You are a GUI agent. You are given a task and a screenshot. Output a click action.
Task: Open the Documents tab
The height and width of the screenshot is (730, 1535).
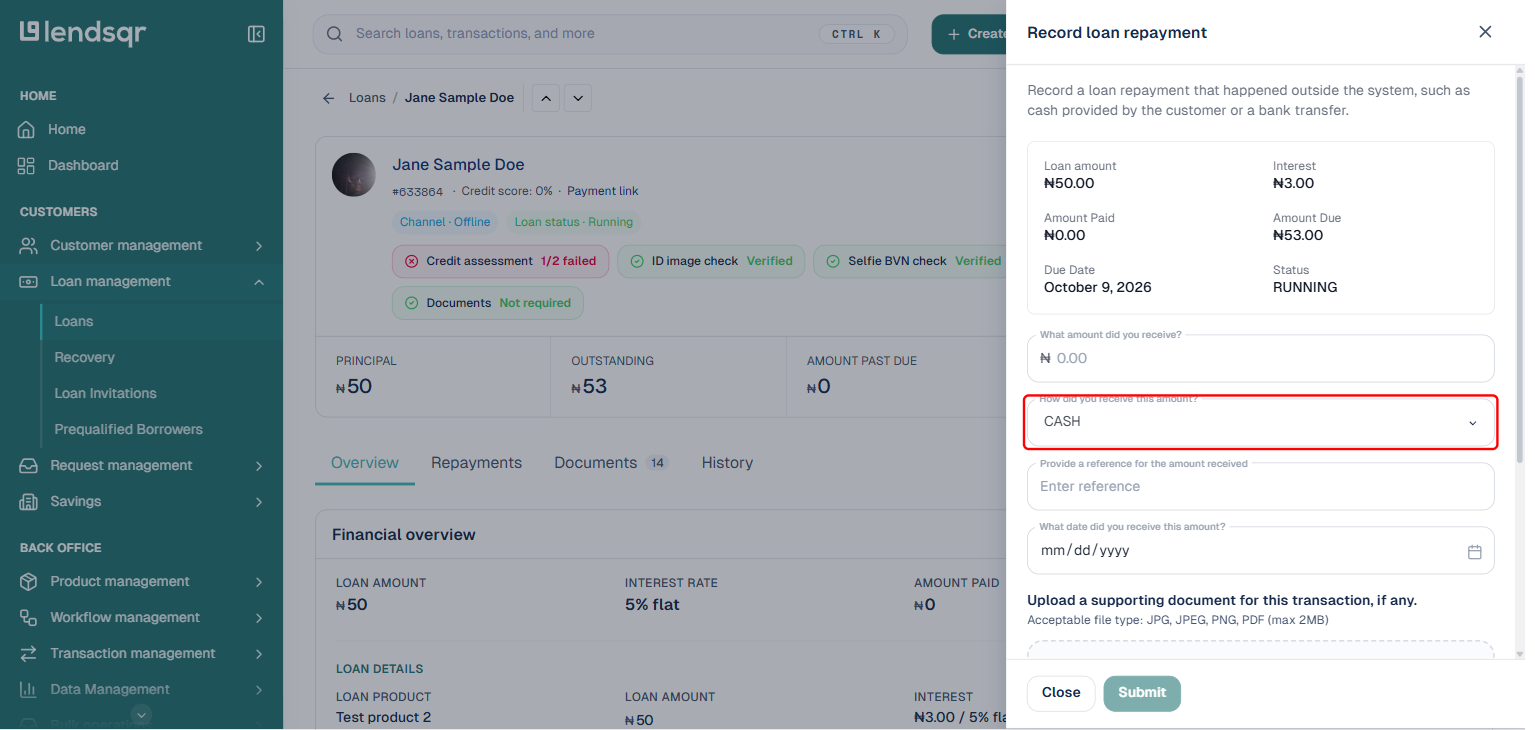pyautogui.click(x=611, y=463)
